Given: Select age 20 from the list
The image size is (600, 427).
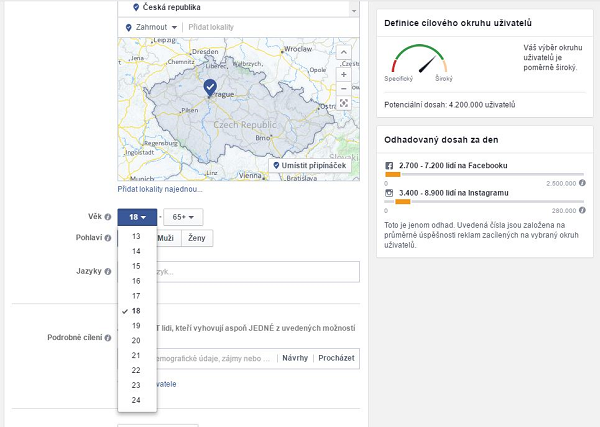Looking at the screenshot, I should [x=137, y=341].
